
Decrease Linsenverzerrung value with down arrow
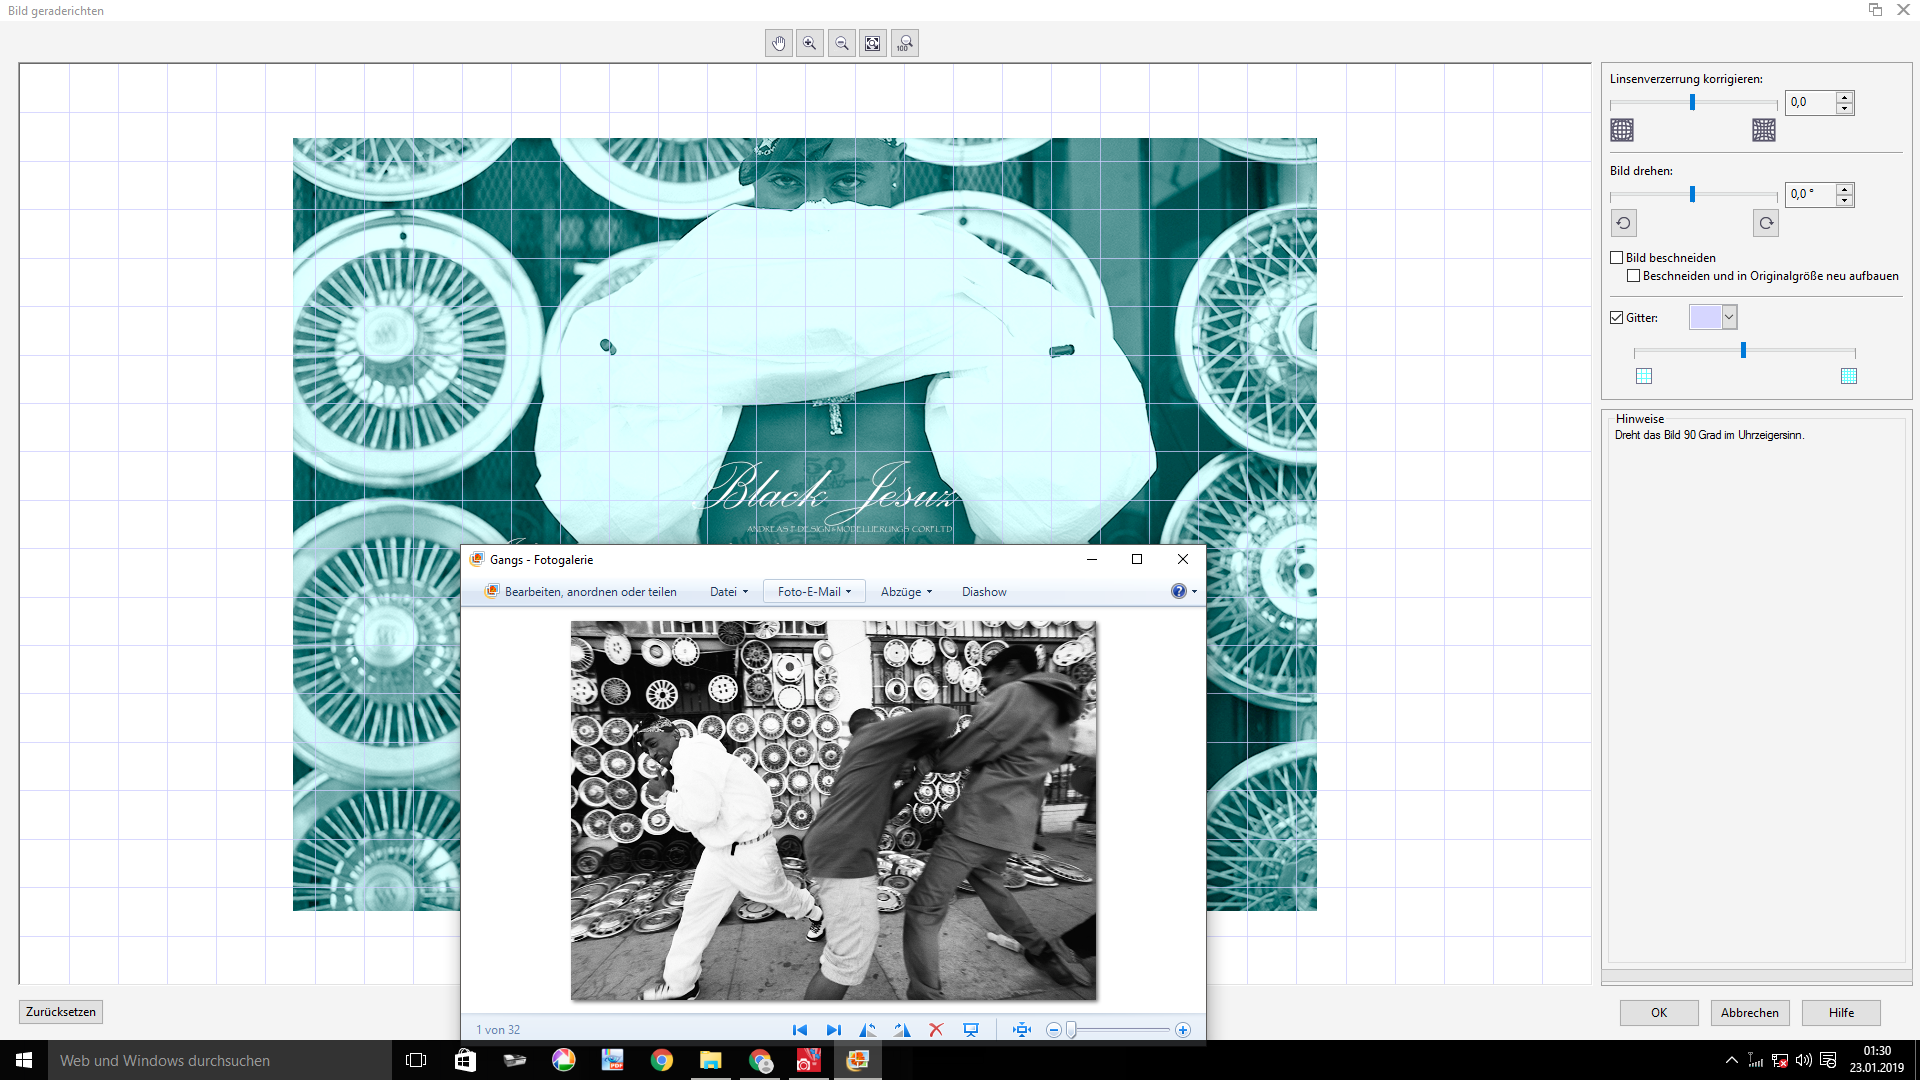click(x=1845, y=108)
